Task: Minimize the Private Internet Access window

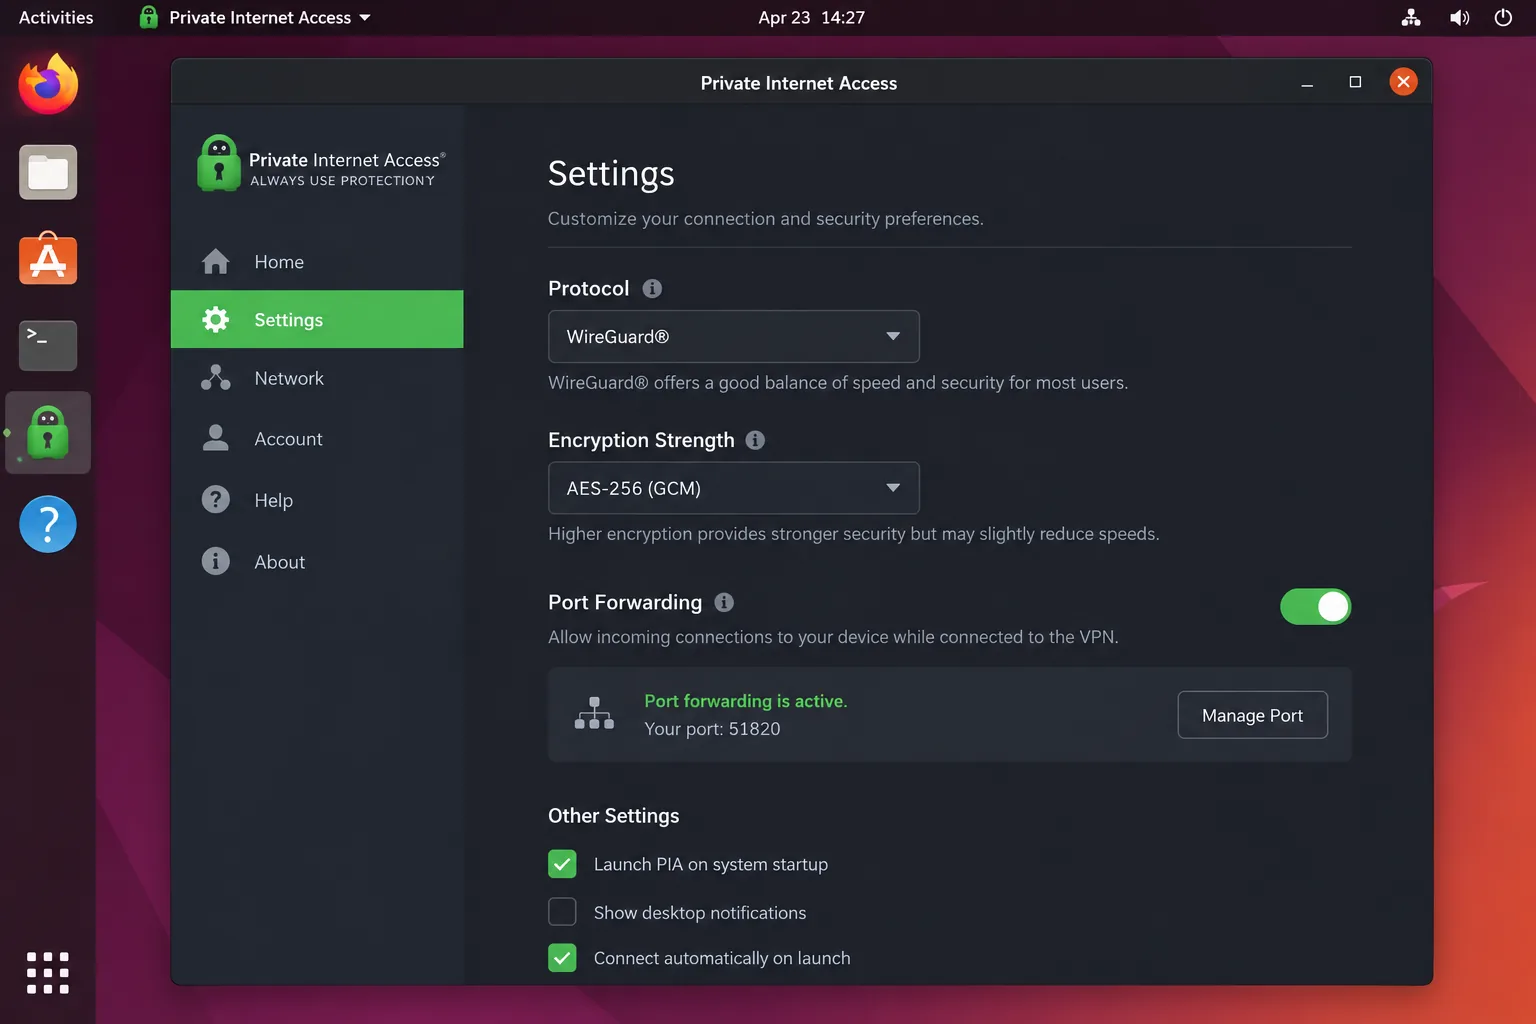Action: click(x=1306, y=83)
